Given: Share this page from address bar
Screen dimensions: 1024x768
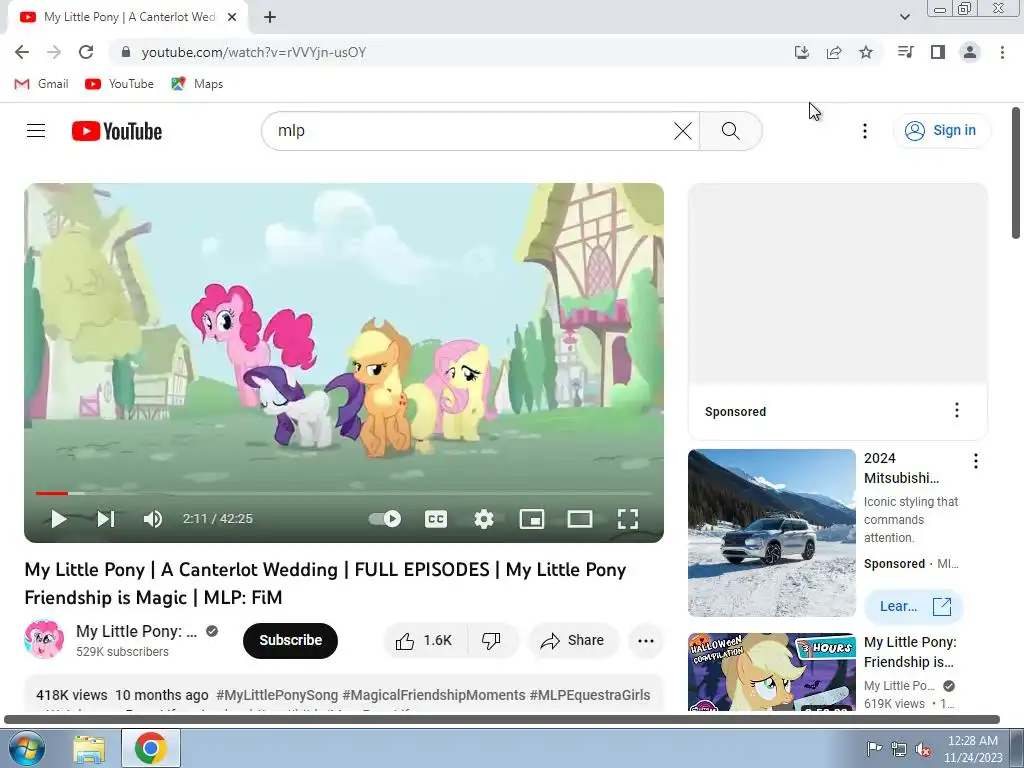Looking at the screenshot, I should [x=833, y=52].
